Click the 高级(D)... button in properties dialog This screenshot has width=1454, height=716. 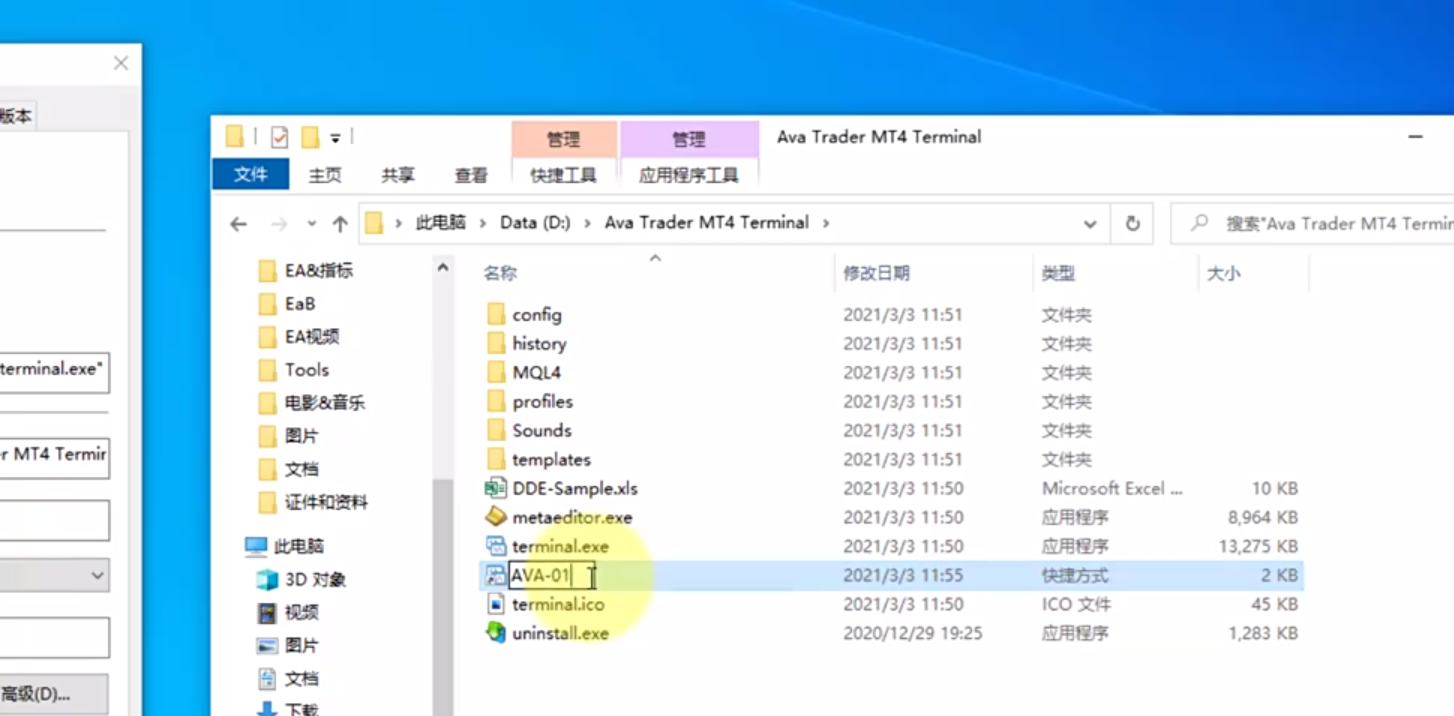[54, 694]
